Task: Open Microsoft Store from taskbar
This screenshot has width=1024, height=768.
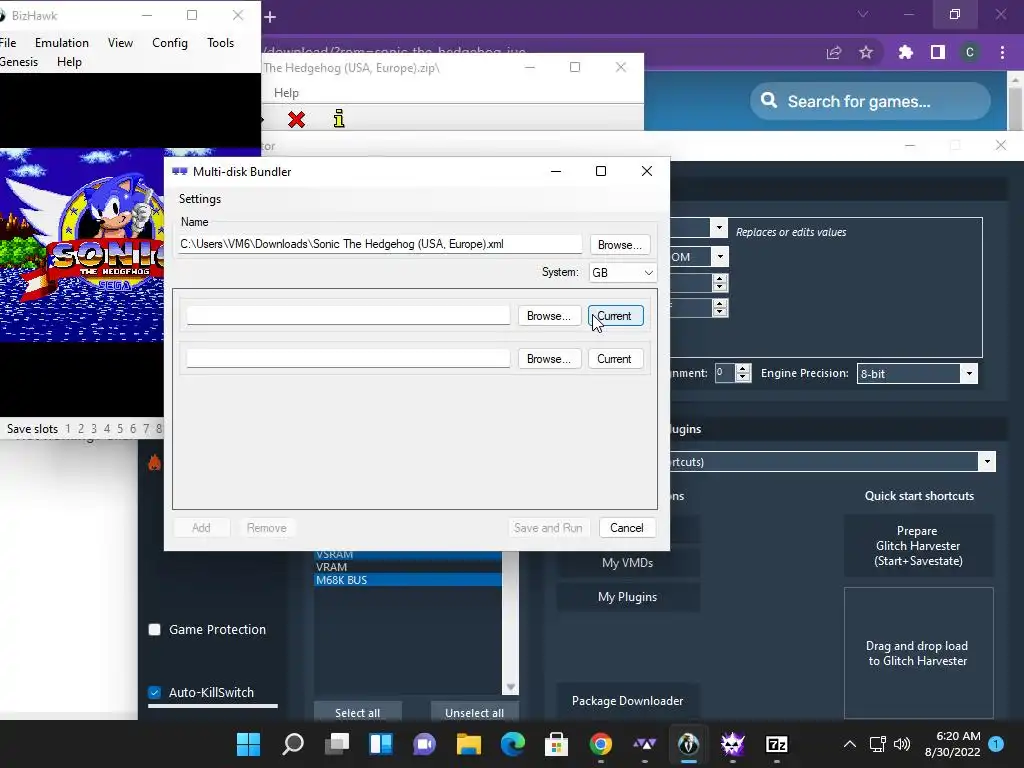Action: [x=556, y=744]
